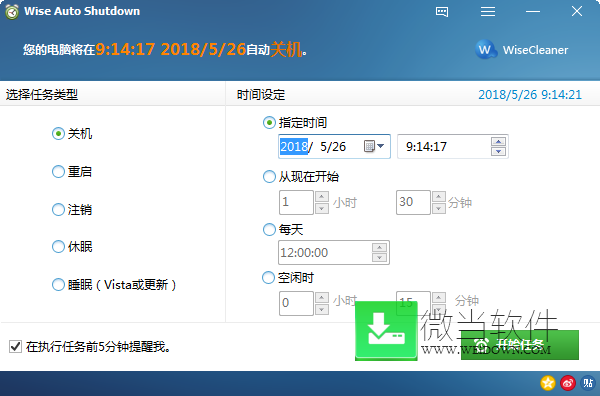Screen dimensions: 600x396
Task: Click the 开始任务 start task button
Action: click(520, 345)
